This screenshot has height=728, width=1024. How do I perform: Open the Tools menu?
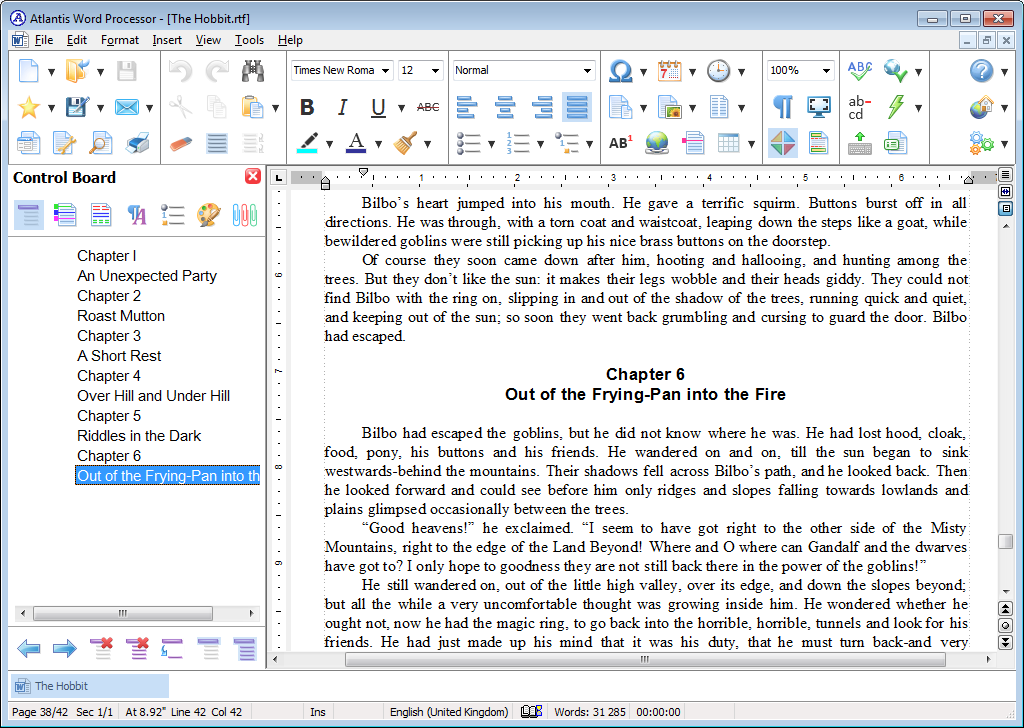[249, 40]
